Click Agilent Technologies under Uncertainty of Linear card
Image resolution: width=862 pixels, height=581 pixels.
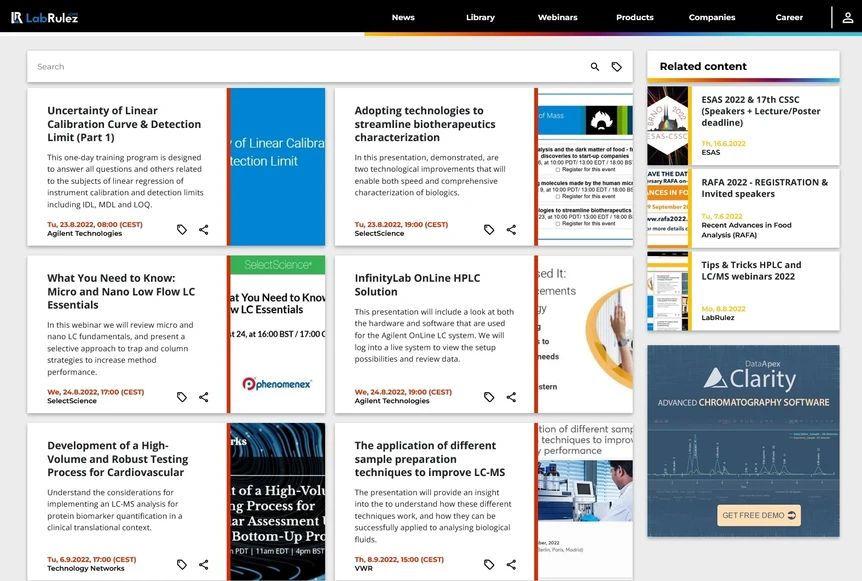(x=85, y=234)
